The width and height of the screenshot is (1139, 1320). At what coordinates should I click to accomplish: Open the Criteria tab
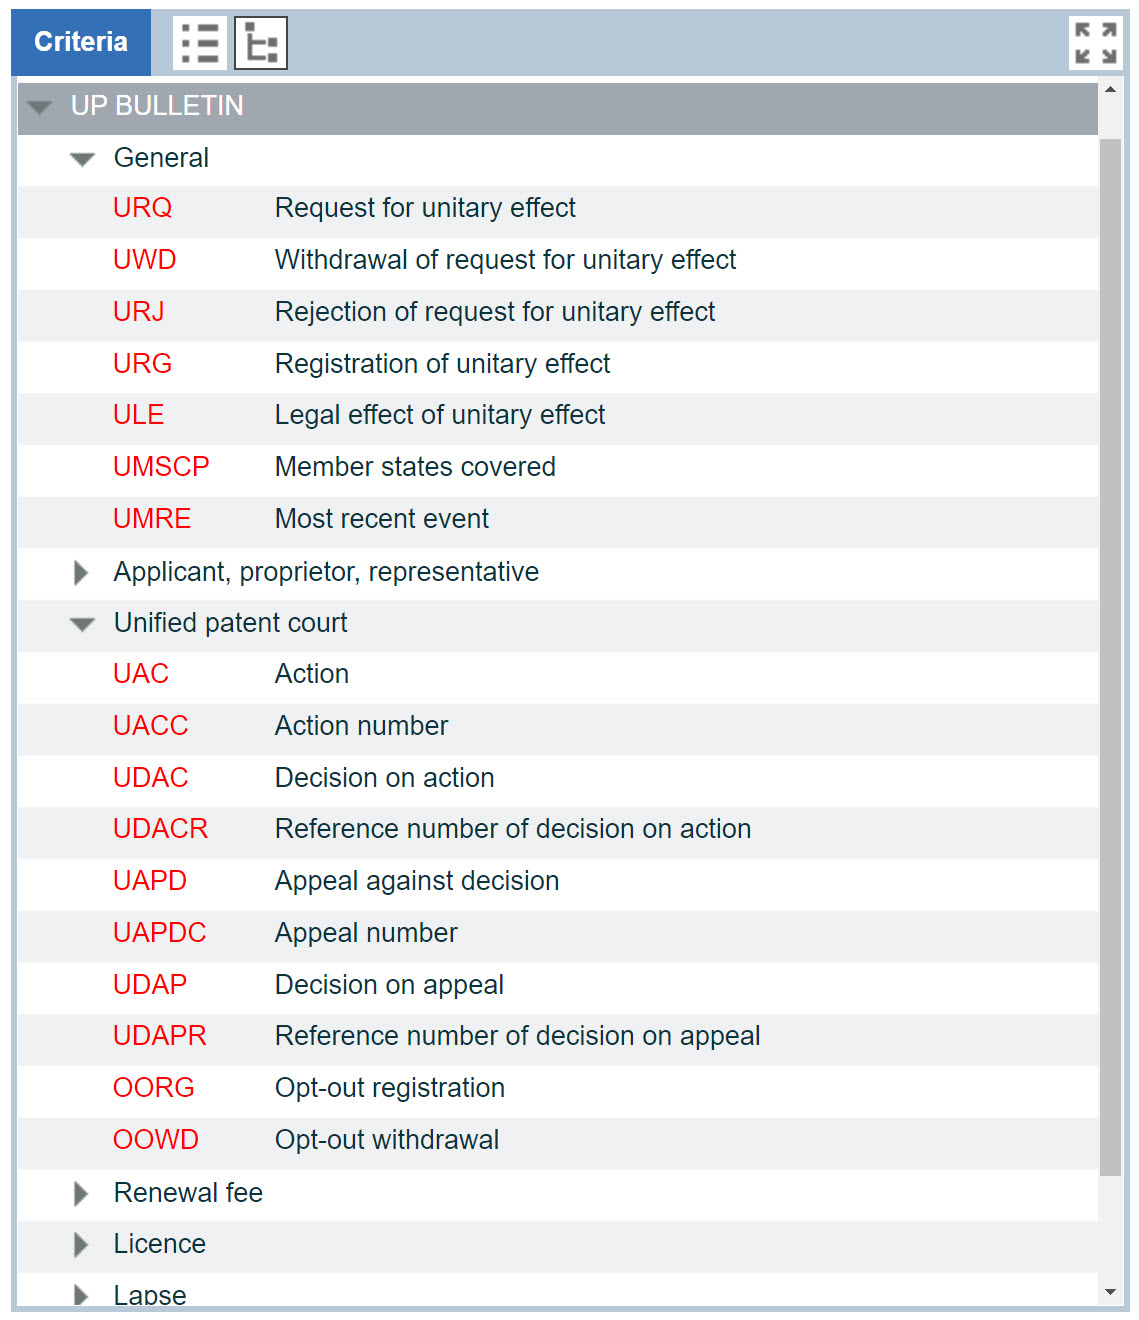click(x=81, y=42)
